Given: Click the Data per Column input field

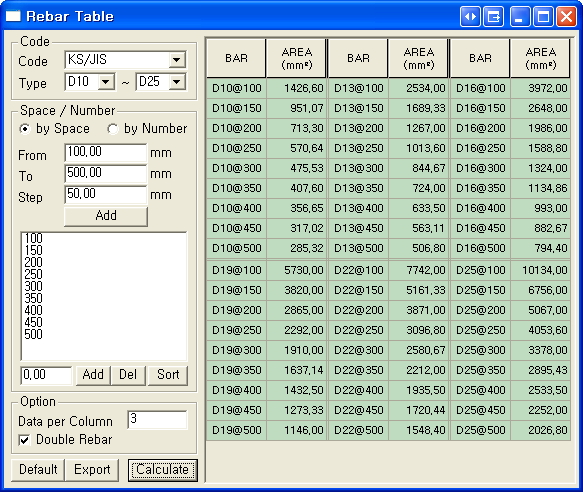Looking at the screenshot, I should (x=157, y=420).
